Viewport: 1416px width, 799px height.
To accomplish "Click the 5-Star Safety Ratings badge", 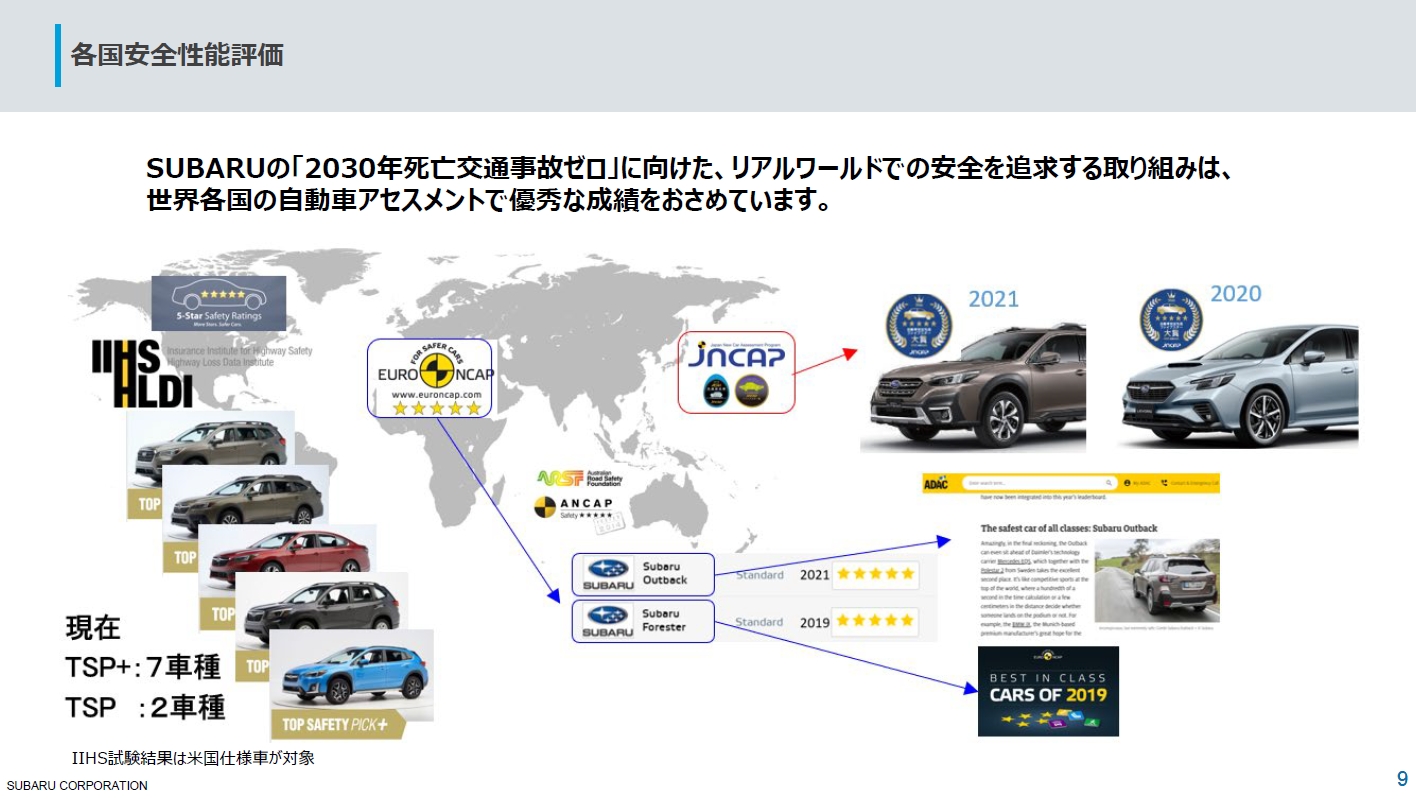I will click(218, 301).
